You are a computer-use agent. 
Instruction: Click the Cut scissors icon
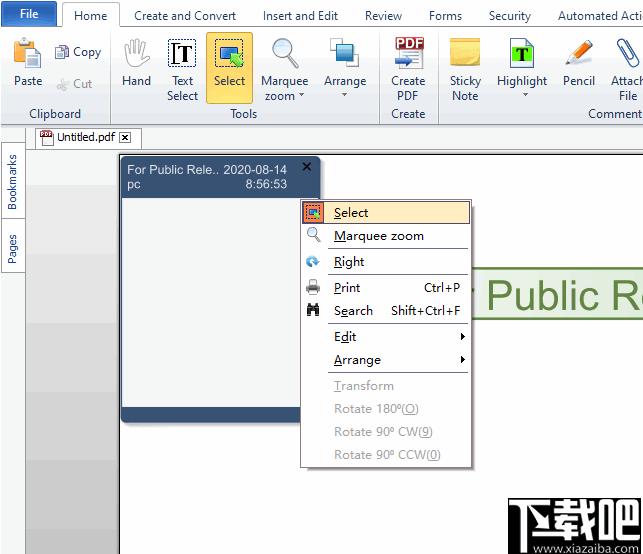click(63, 84)
